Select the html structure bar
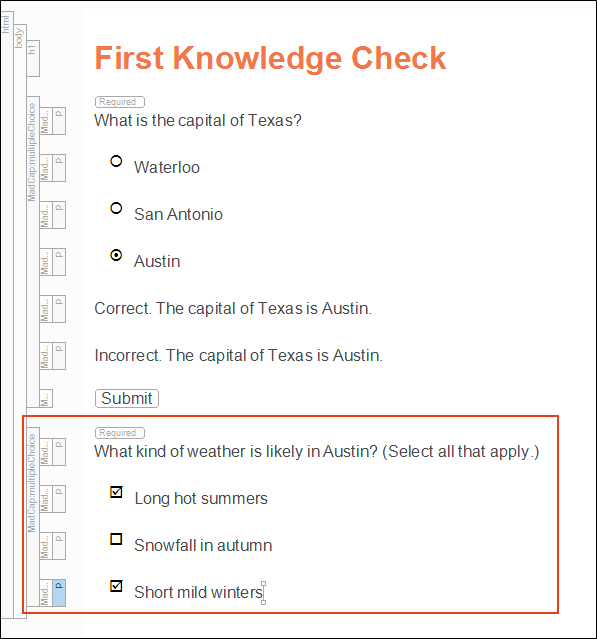Screen dimensions: 597x639 (x=7, y=314)
